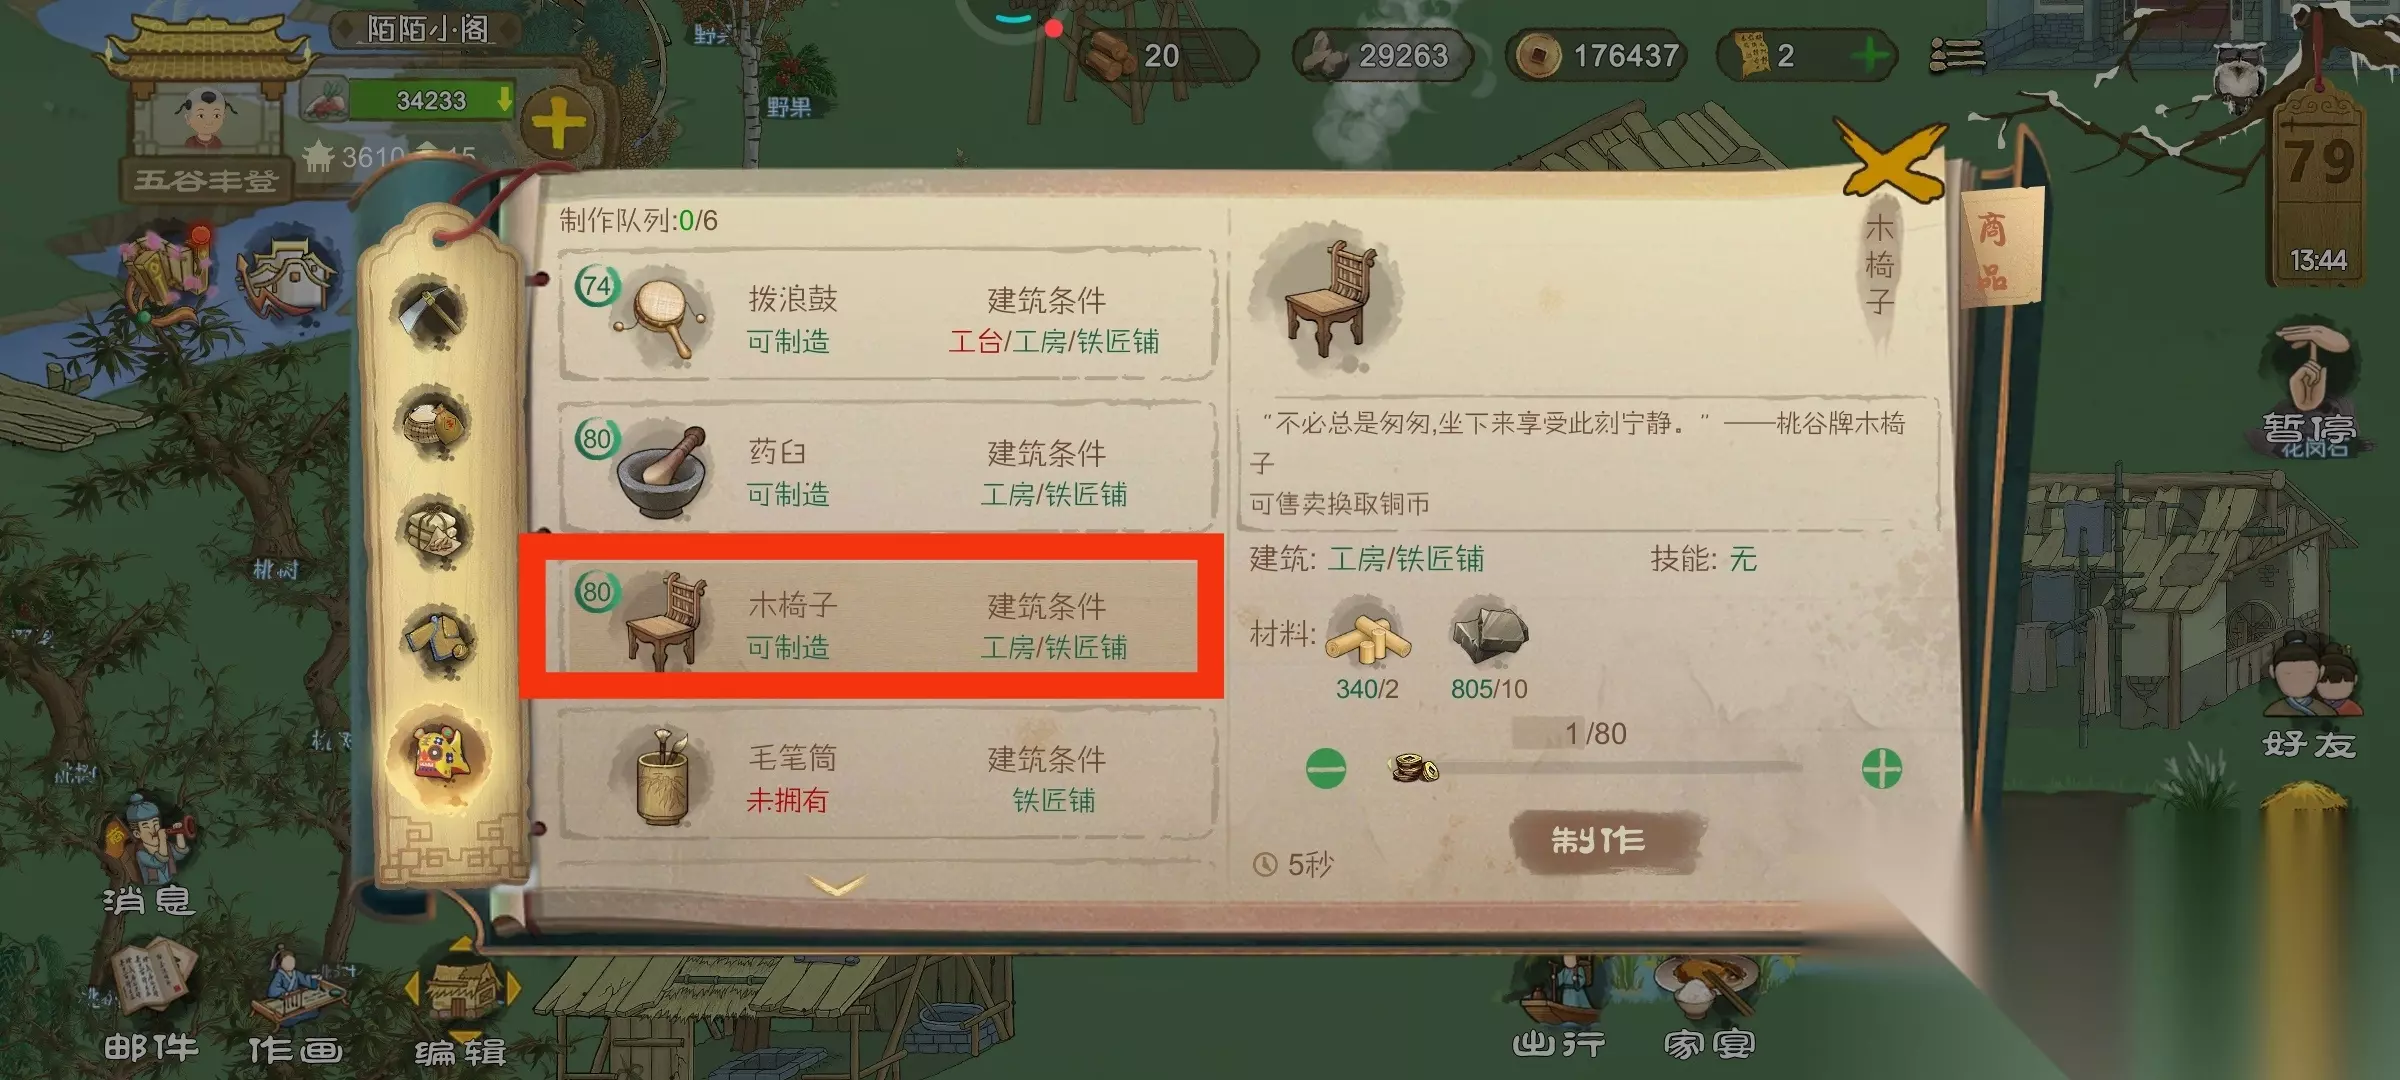
Task: Select the 拨浪鼓 recipe entry
Action: 886,316
